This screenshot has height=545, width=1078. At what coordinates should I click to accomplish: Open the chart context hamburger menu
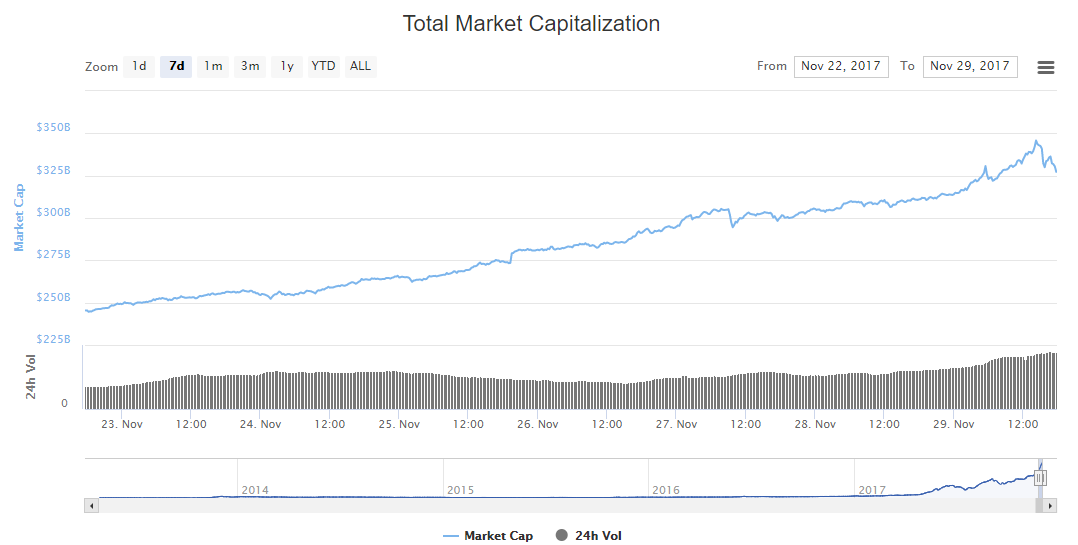(1046, 67)
